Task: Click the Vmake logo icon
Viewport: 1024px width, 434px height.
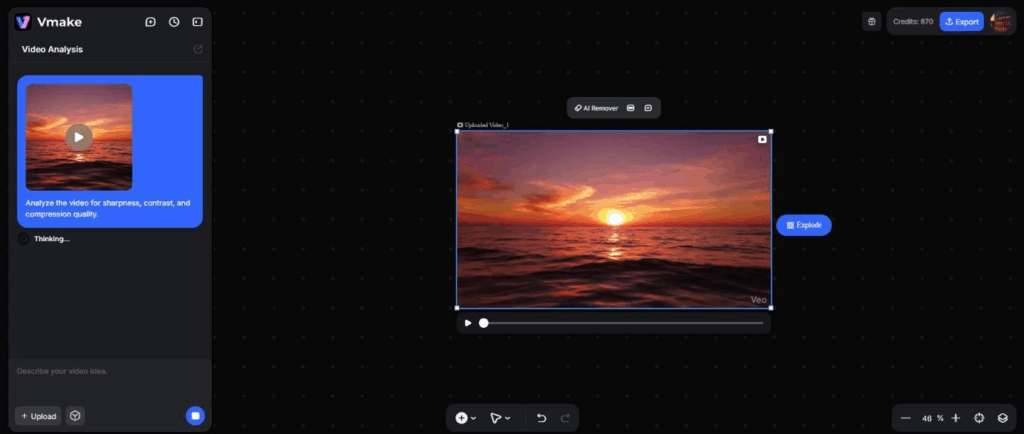Action: click(x=23, y=22)
